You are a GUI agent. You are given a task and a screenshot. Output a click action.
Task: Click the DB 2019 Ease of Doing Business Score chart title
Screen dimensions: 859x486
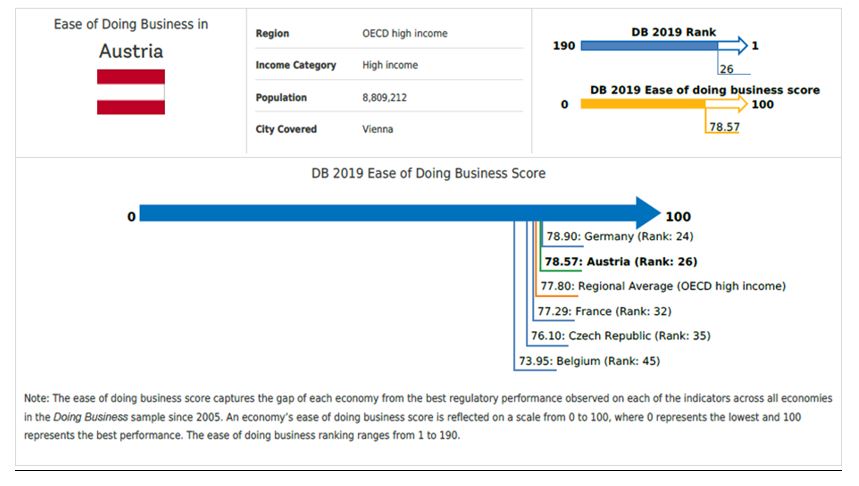point(429,173)
